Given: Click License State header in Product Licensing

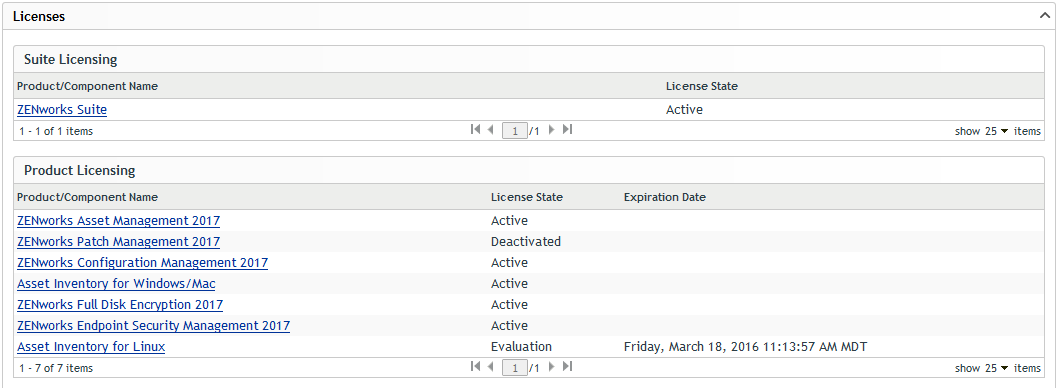Looking at the screenshot, I should pos(526,197).
